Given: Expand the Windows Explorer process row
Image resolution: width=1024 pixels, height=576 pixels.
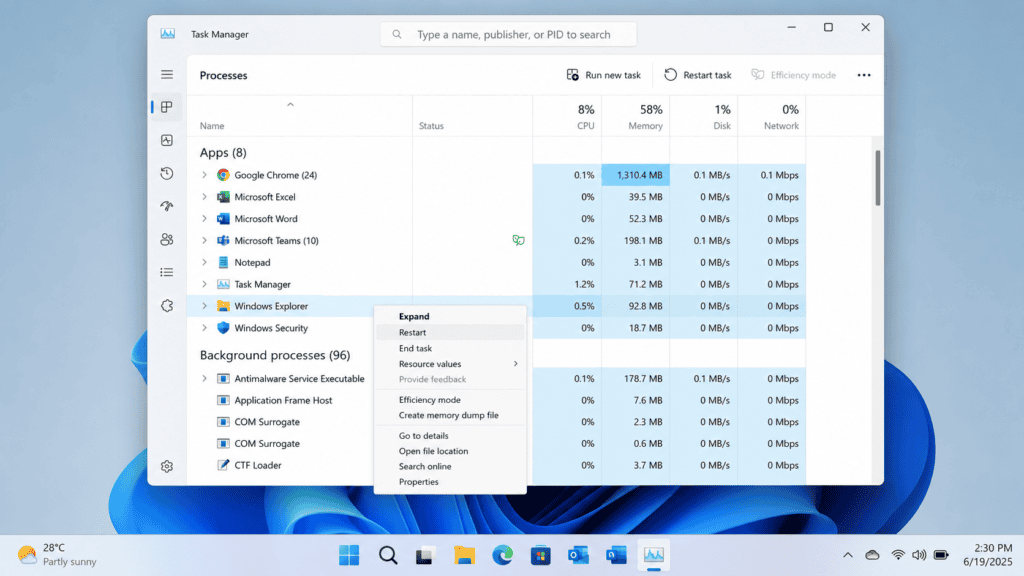Looking at the screenshot, I should tap(204, 306).
